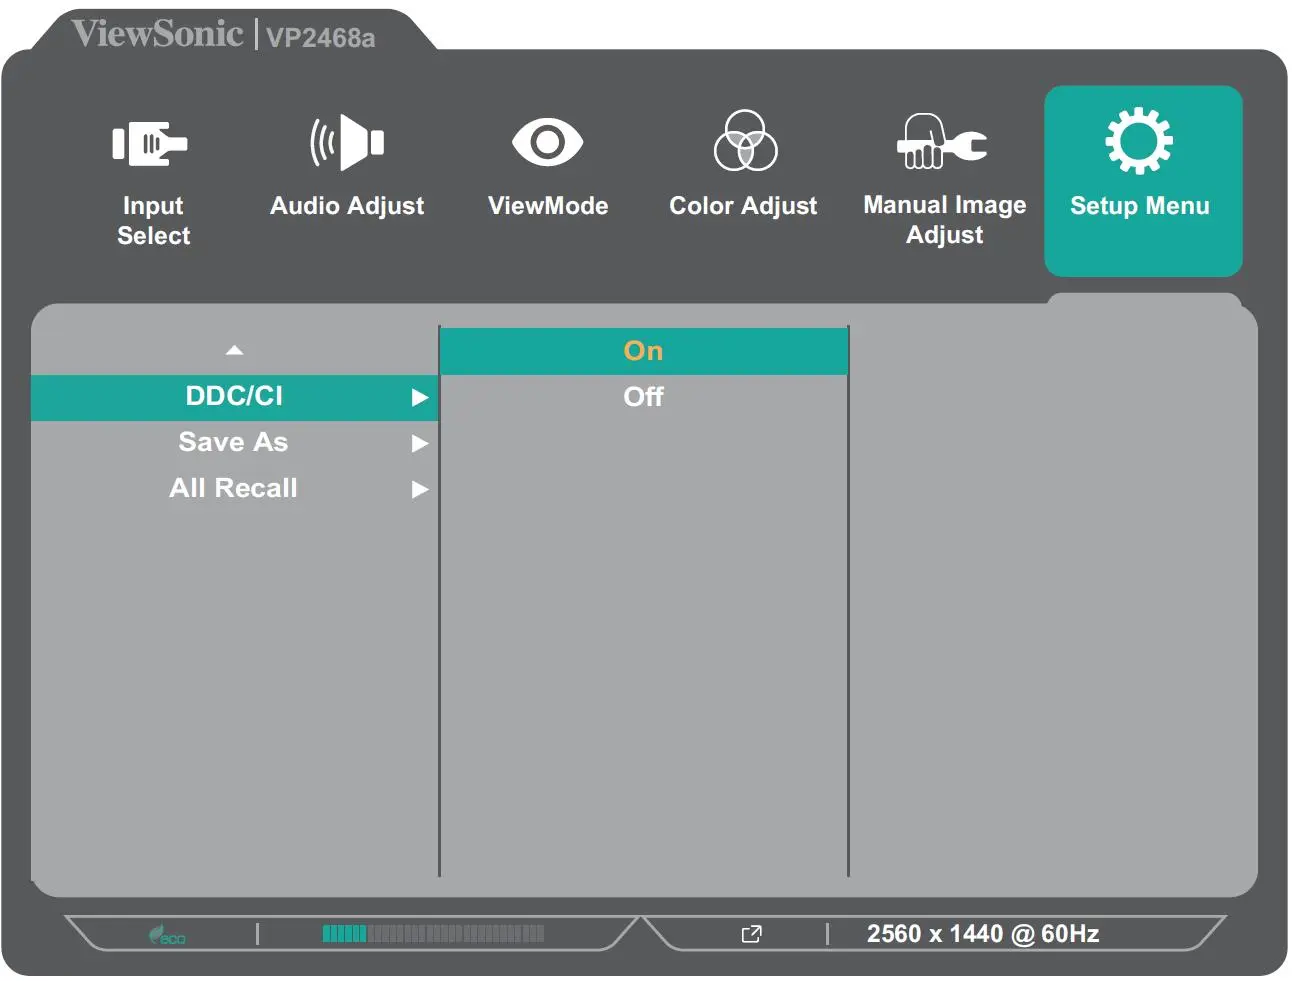This screenshot has height=981, width=1292.
Task: Open the Color Adjust menu label
Action: coord(743,206)
